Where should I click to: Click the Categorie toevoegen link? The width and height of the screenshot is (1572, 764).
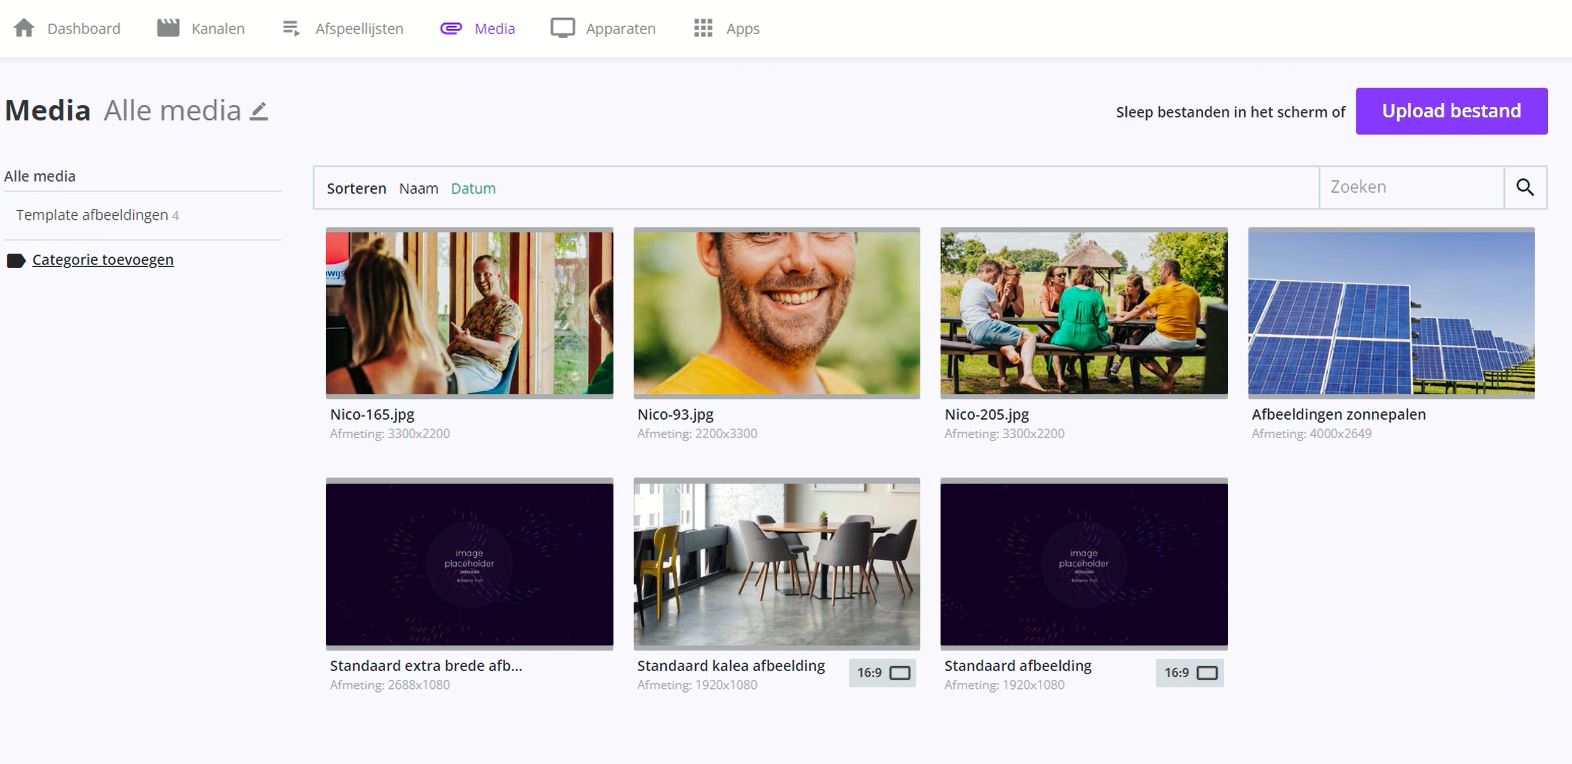(x=103, y=260)
